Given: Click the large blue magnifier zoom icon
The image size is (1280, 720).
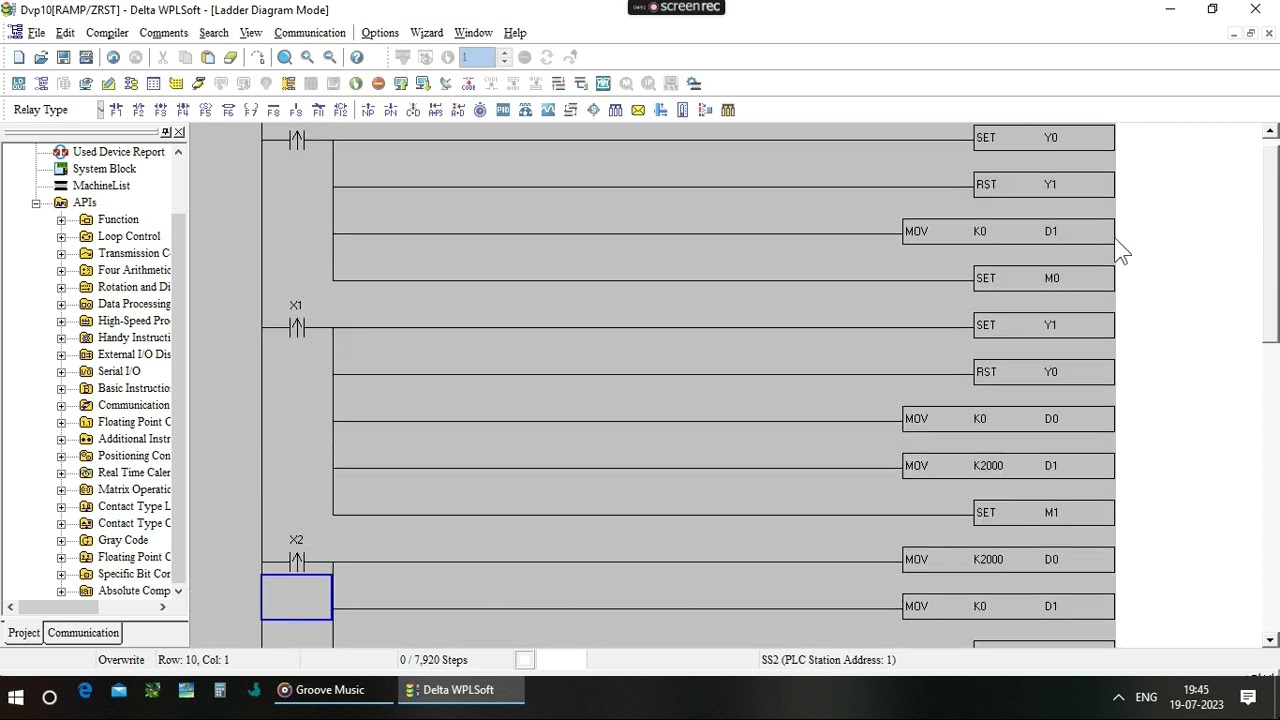Looking at the screenshot, I should 285,58.
